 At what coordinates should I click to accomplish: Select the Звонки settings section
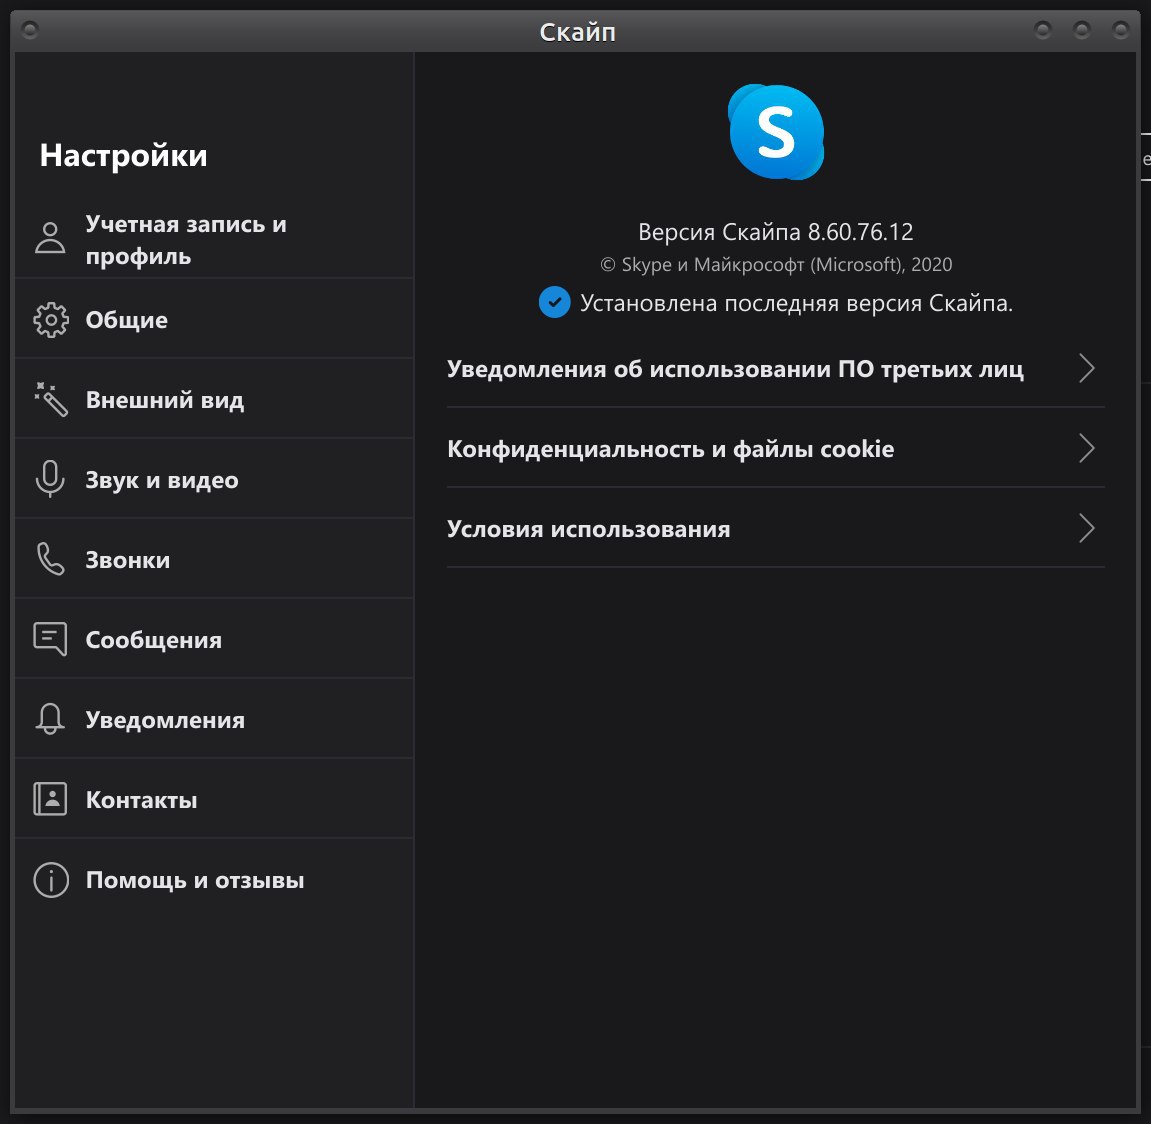[x=214, y=559]
